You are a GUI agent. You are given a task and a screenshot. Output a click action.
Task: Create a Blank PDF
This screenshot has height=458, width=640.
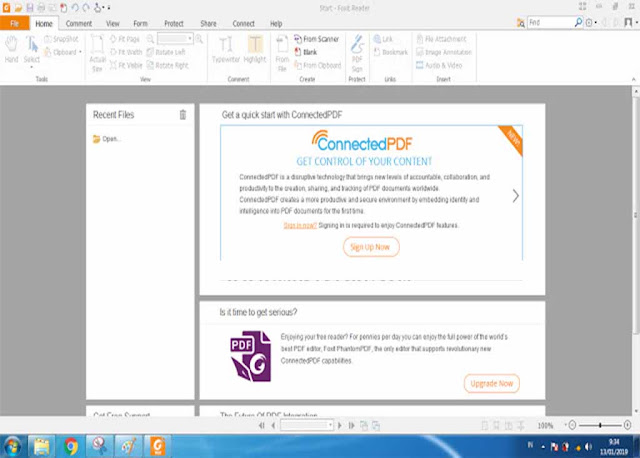pos(306,52)
